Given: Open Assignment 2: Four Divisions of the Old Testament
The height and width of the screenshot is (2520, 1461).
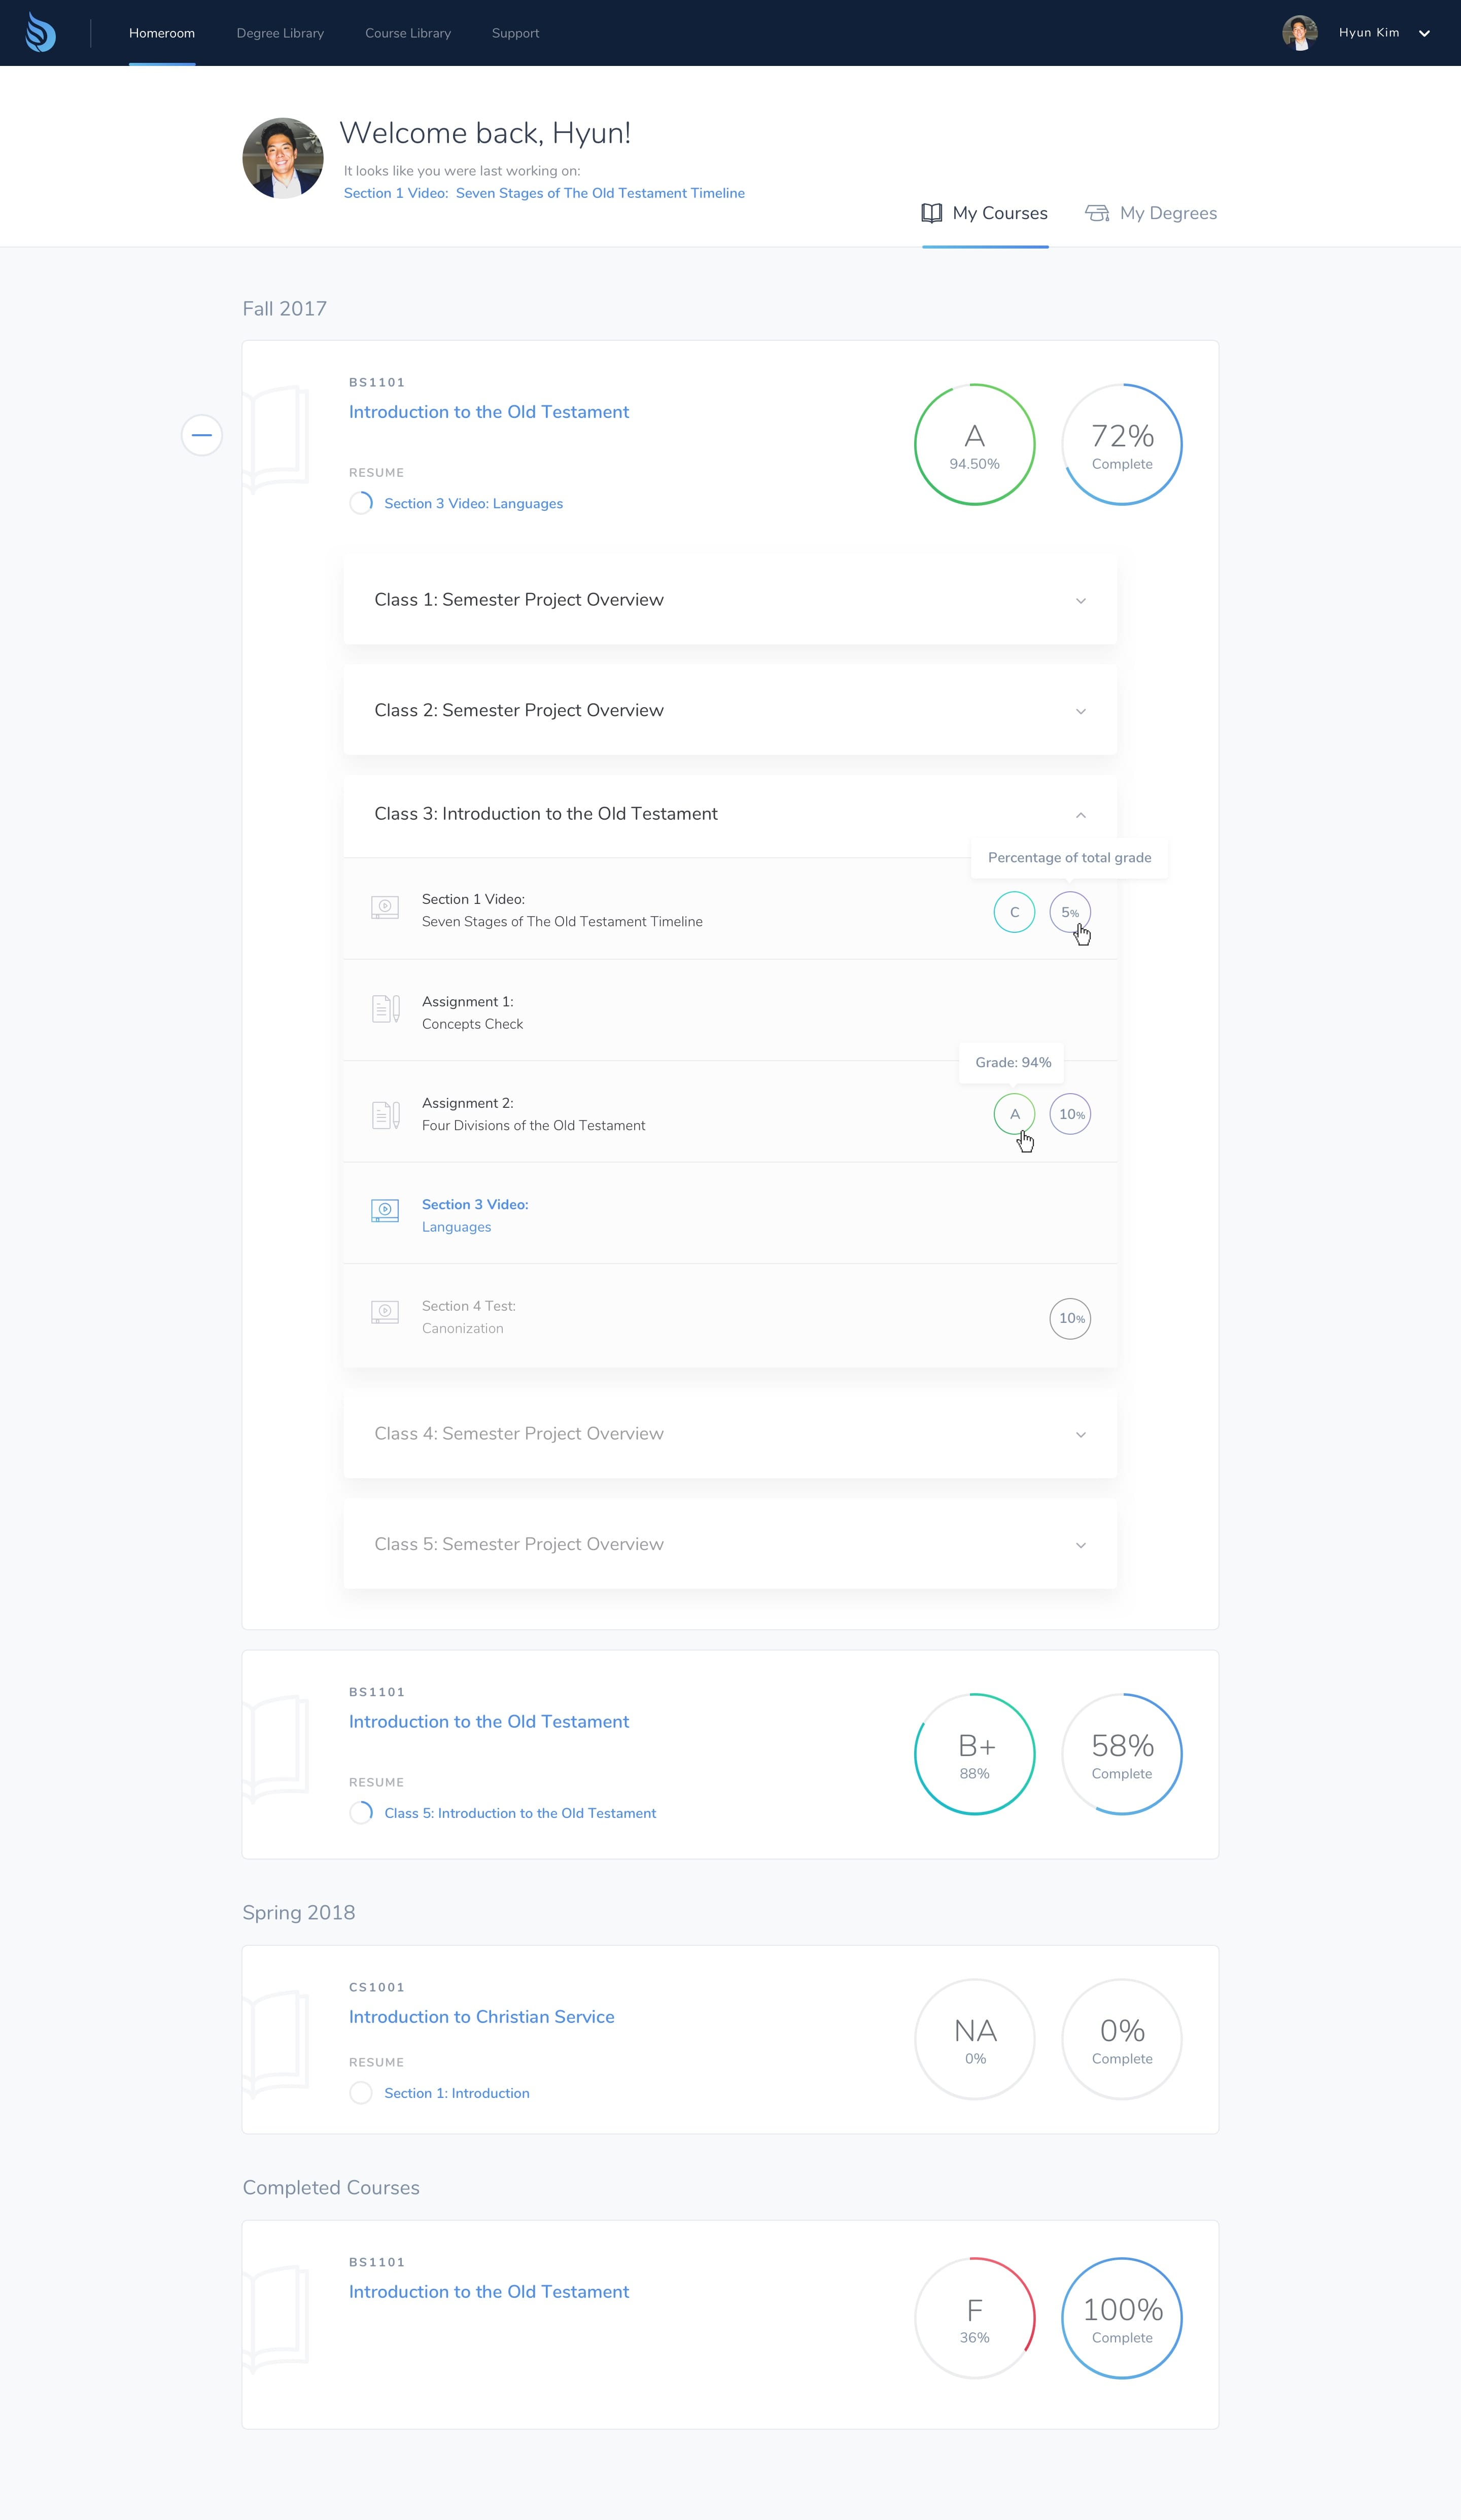Looking at the screenshot, I should (533, 1114).
